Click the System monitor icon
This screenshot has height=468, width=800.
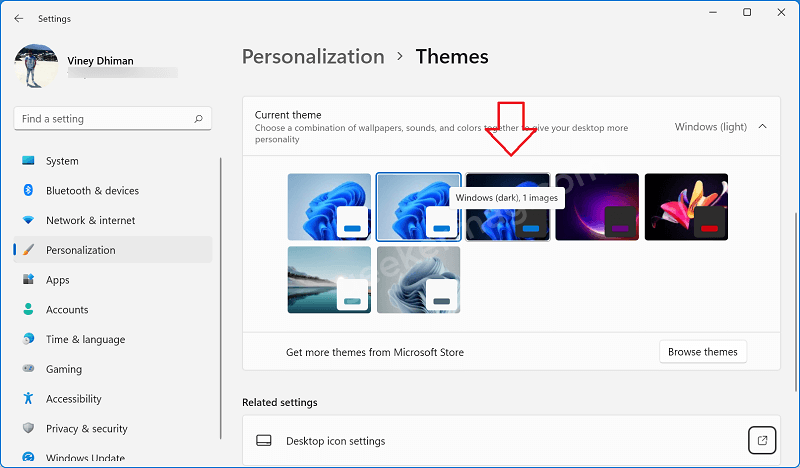pos(28,161)
